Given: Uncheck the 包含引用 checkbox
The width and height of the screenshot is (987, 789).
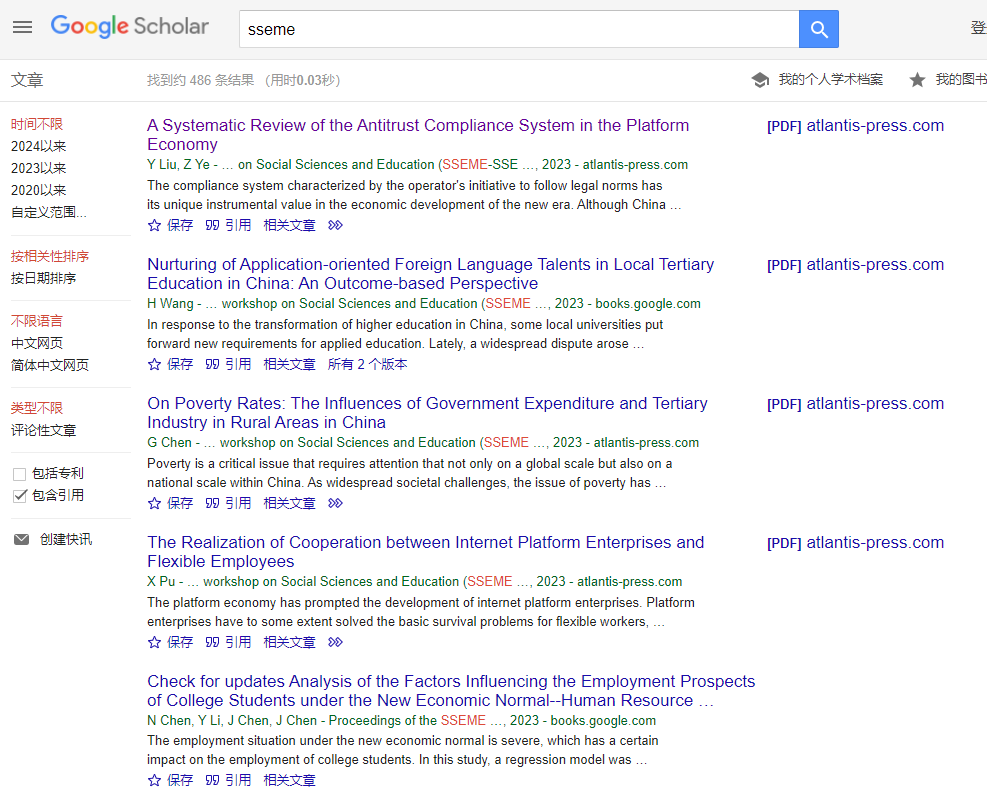Looking at the screenshot, I should tap(20, 496).
